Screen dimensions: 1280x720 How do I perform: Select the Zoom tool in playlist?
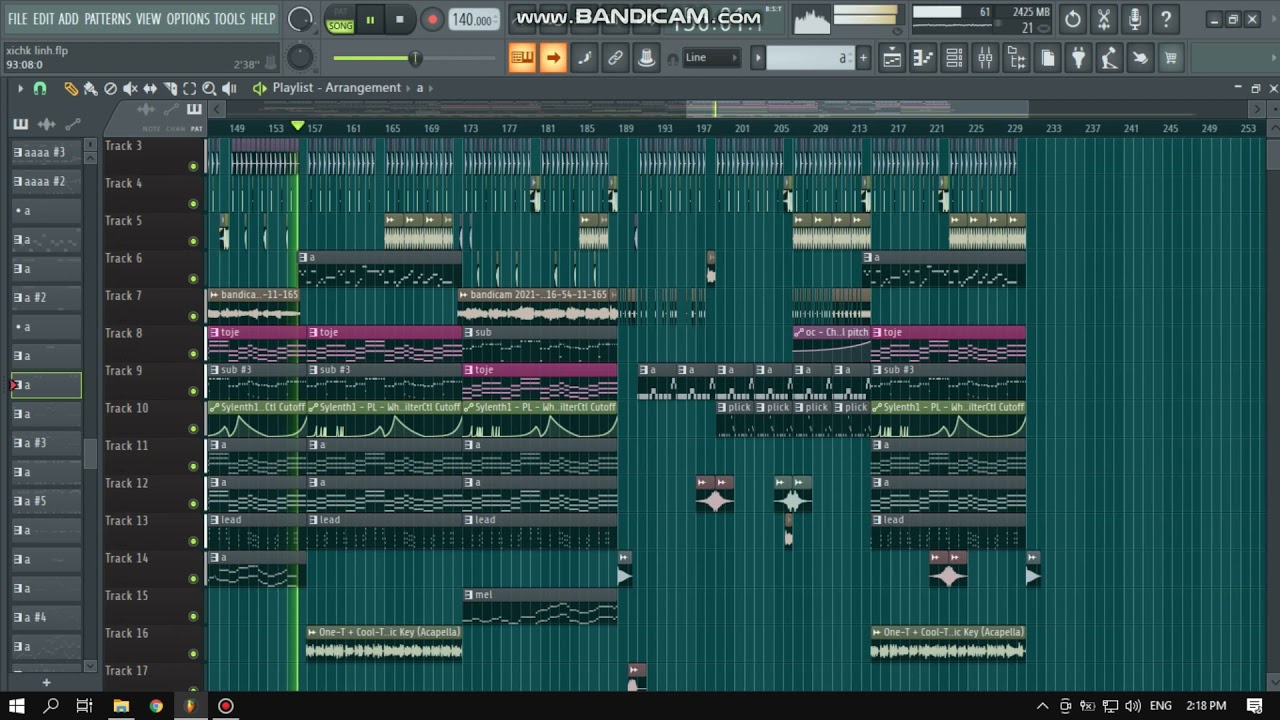point(209,88)
